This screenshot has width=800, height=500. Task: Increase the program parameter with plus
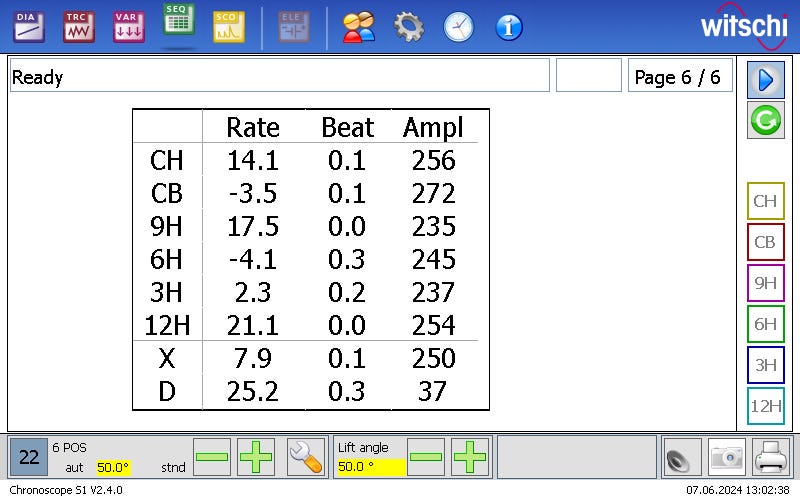(256, 457)
